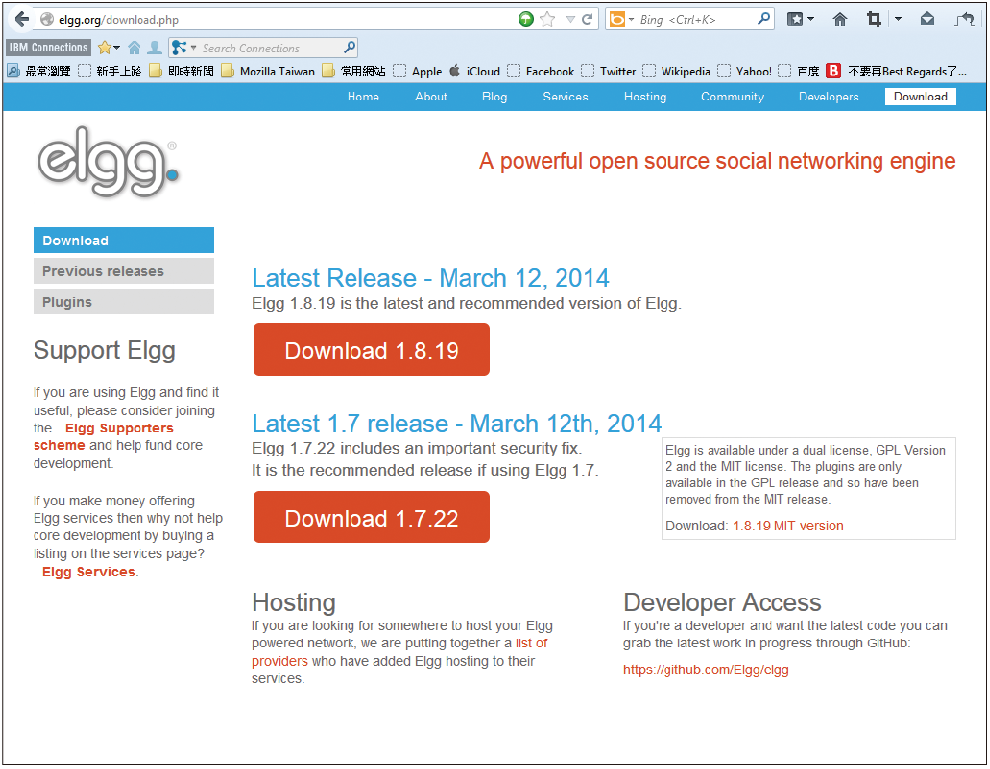Go back with the browser back arrow
Screen dimensions: 990x769
click(22, 20)
